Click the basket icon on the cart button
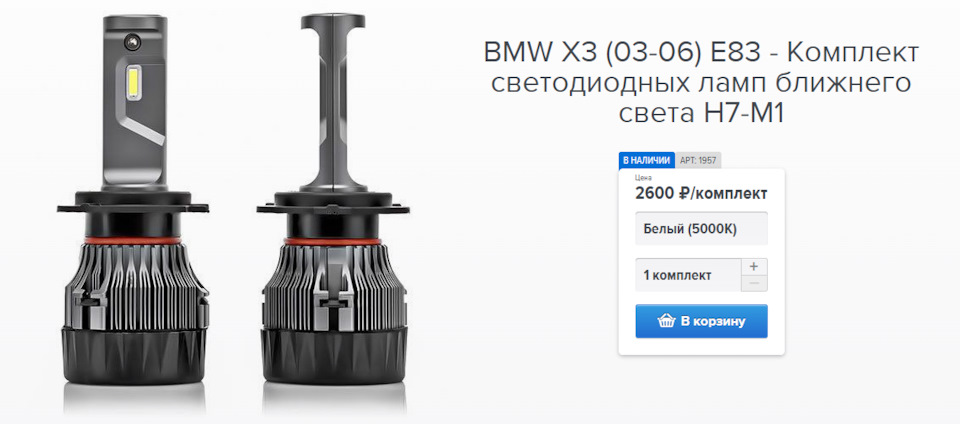Image resolution: width=960 pixels, height=424 pixels. pos(666,321)
